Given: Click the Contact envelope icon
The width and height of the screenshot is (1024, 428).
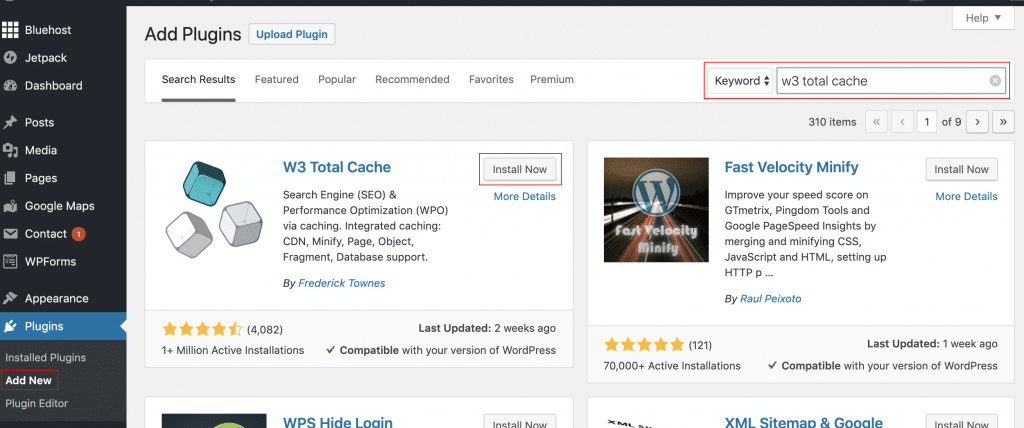Looking at the screenshot, I should [11, 234].
